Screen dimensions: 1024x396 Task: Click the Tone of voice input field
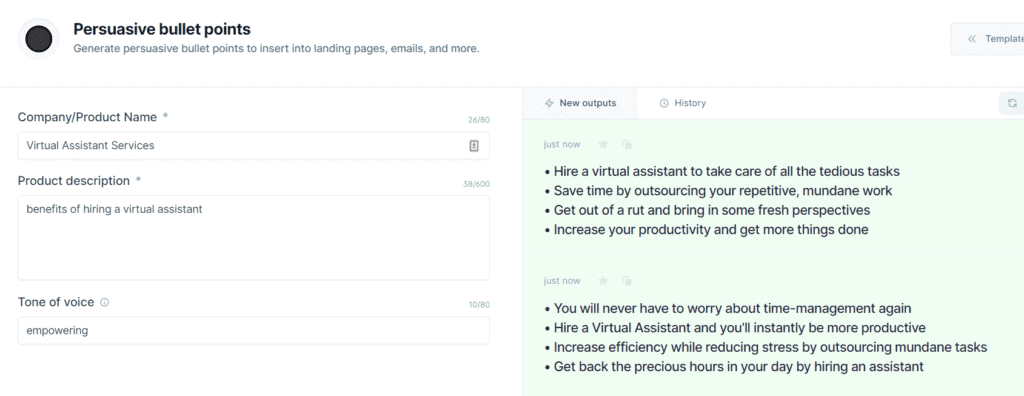[253, 331]
